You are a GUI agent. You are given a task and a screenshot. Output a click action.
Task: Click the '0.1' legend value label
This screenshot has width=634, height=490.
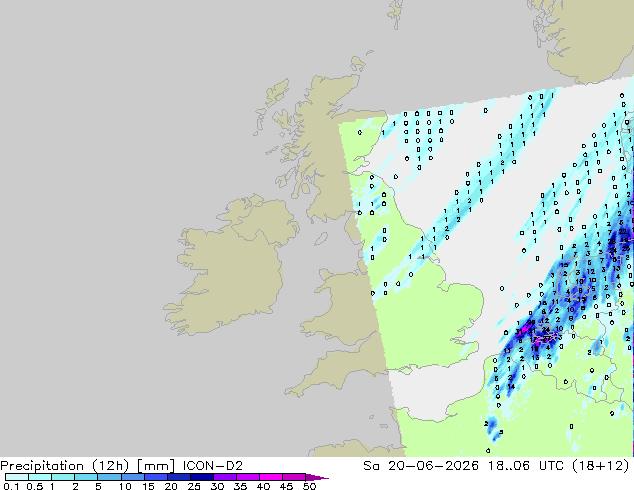(11, 486)
